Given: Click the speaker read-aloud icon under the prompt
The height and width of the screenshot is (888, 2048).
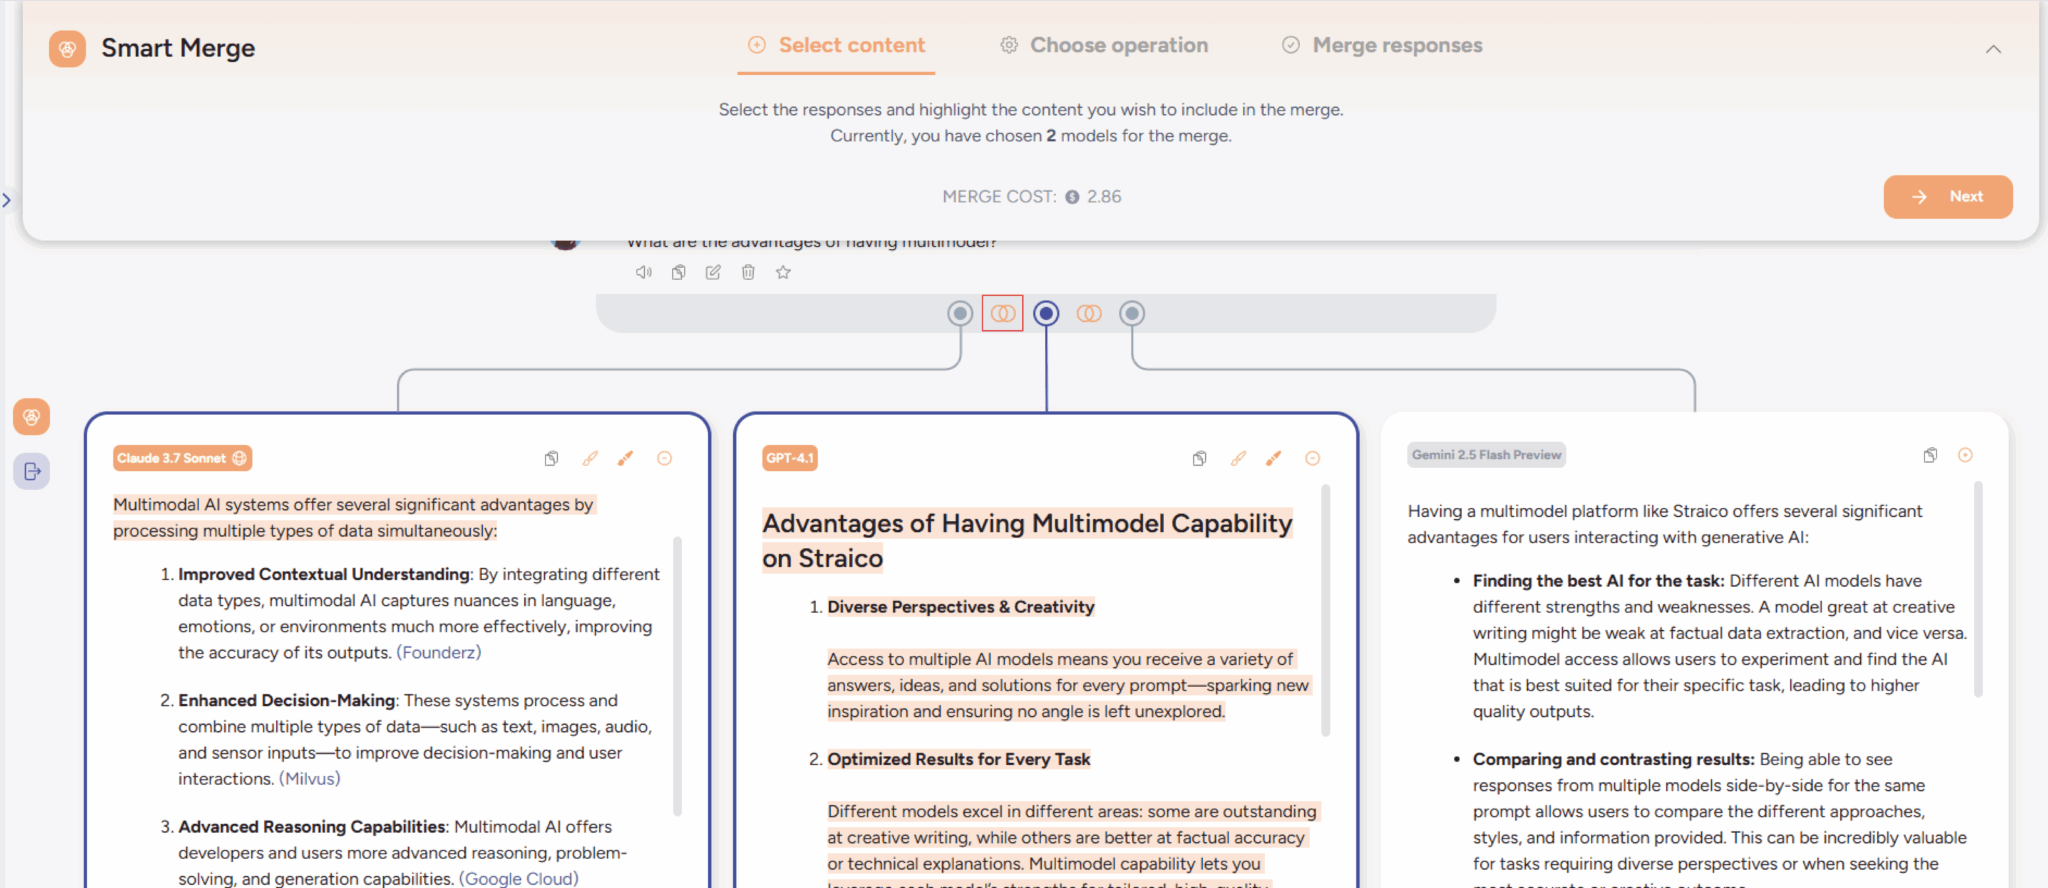Looking at the screenshot, I should pyautogui.click(x=643, y=272).
